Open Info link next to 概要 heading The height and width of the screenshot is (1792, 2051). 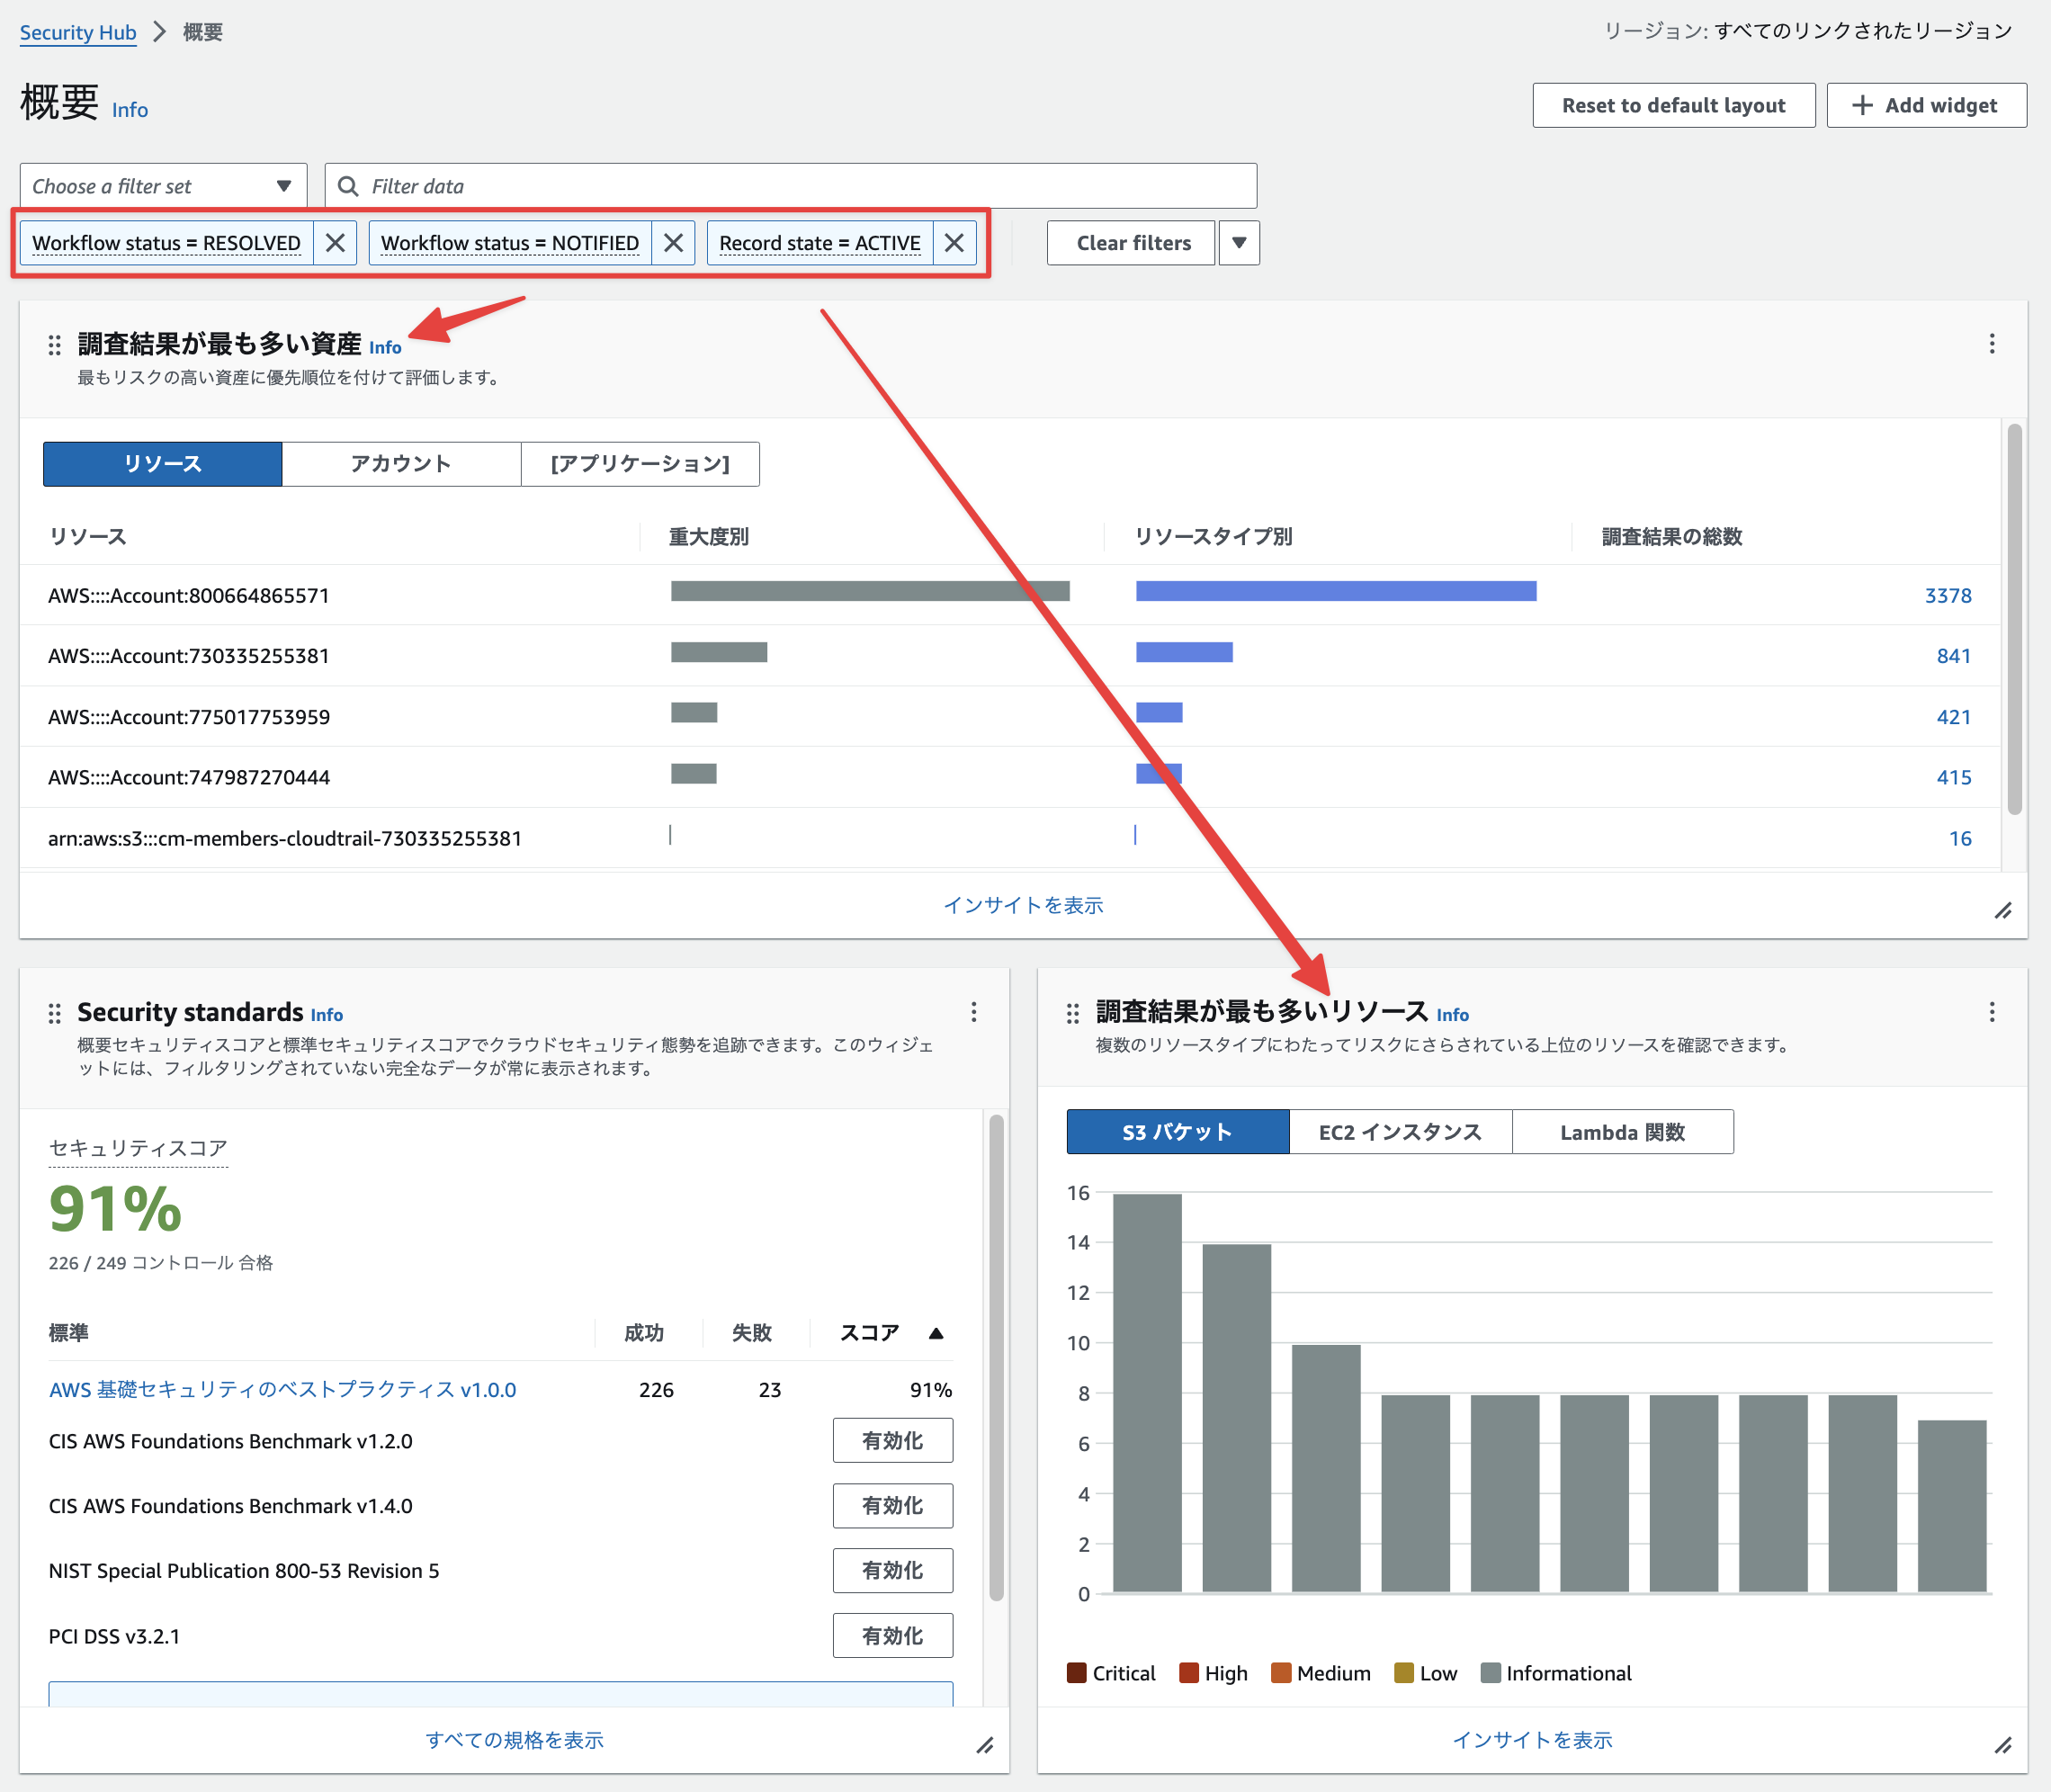pyautogui.click(x=130, y=110)
